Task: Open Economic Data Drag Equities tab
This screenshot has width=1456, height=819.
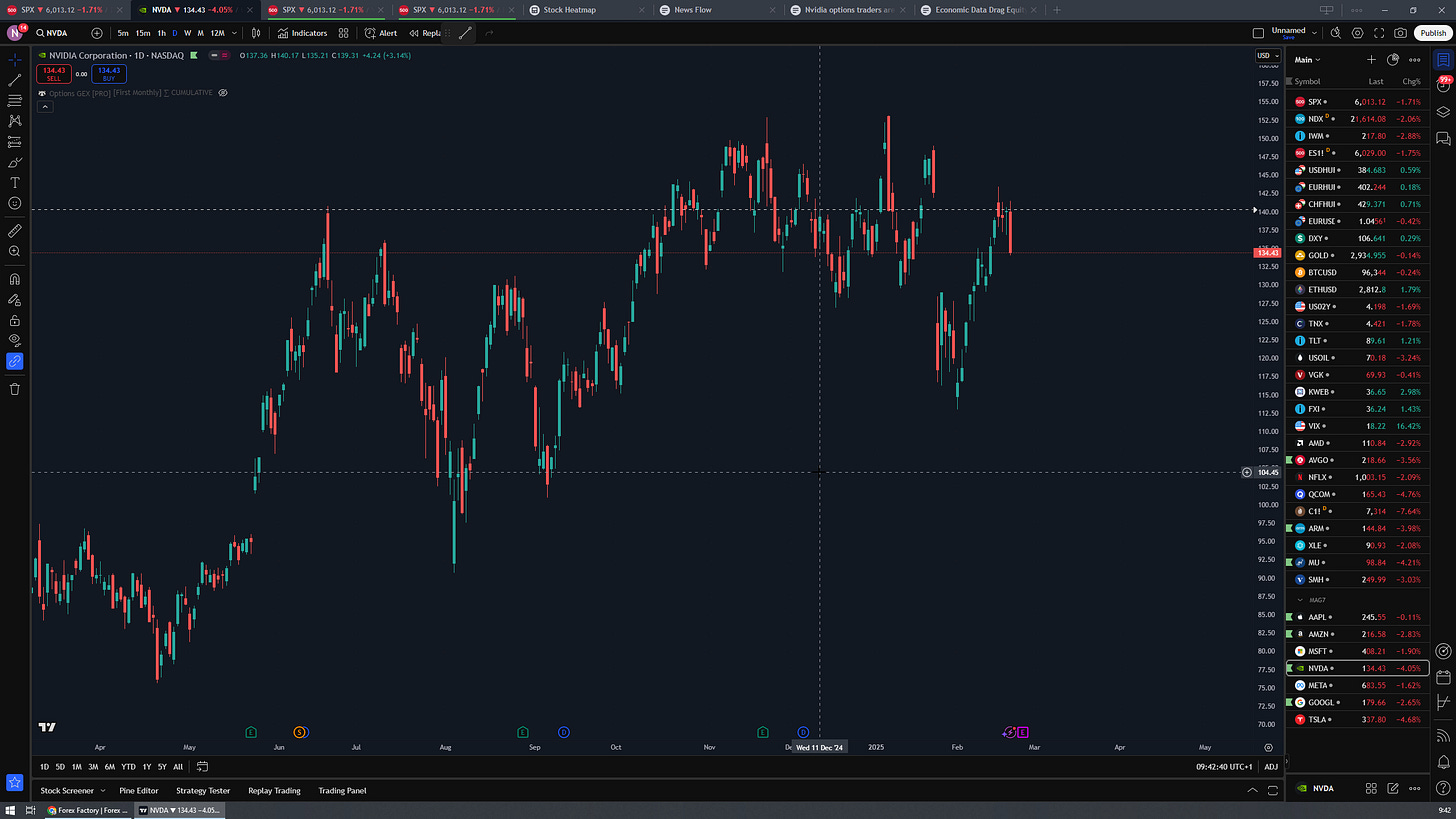Action: pyautogui.click(x=977, y=9)
